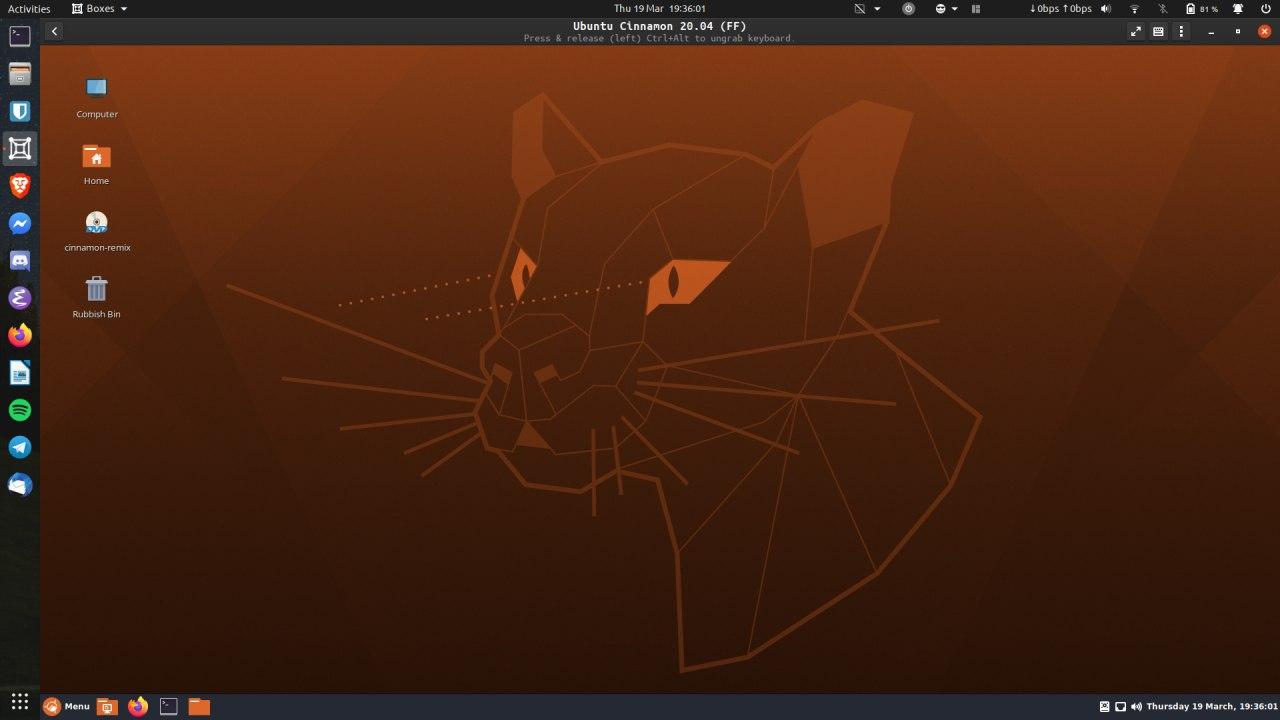Open Messenger from the dock

(x=20, y=223)
